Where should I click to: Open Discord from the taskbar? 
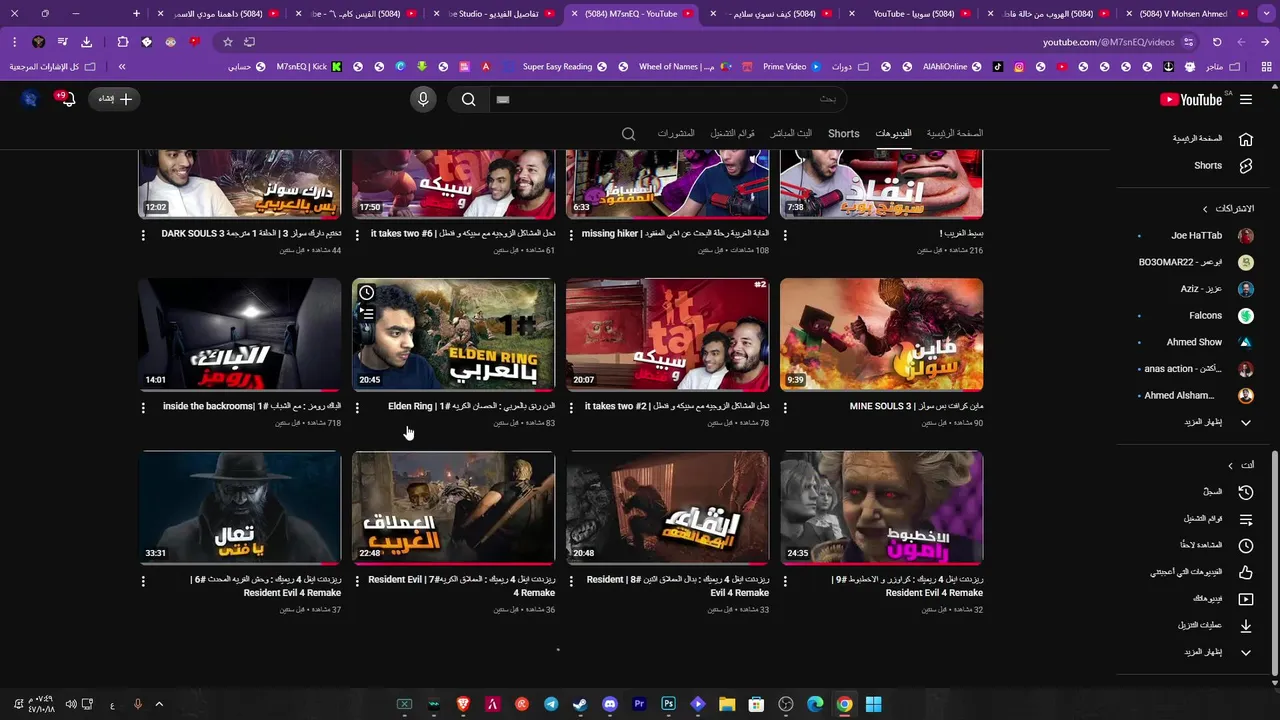(x=610, y=704)
